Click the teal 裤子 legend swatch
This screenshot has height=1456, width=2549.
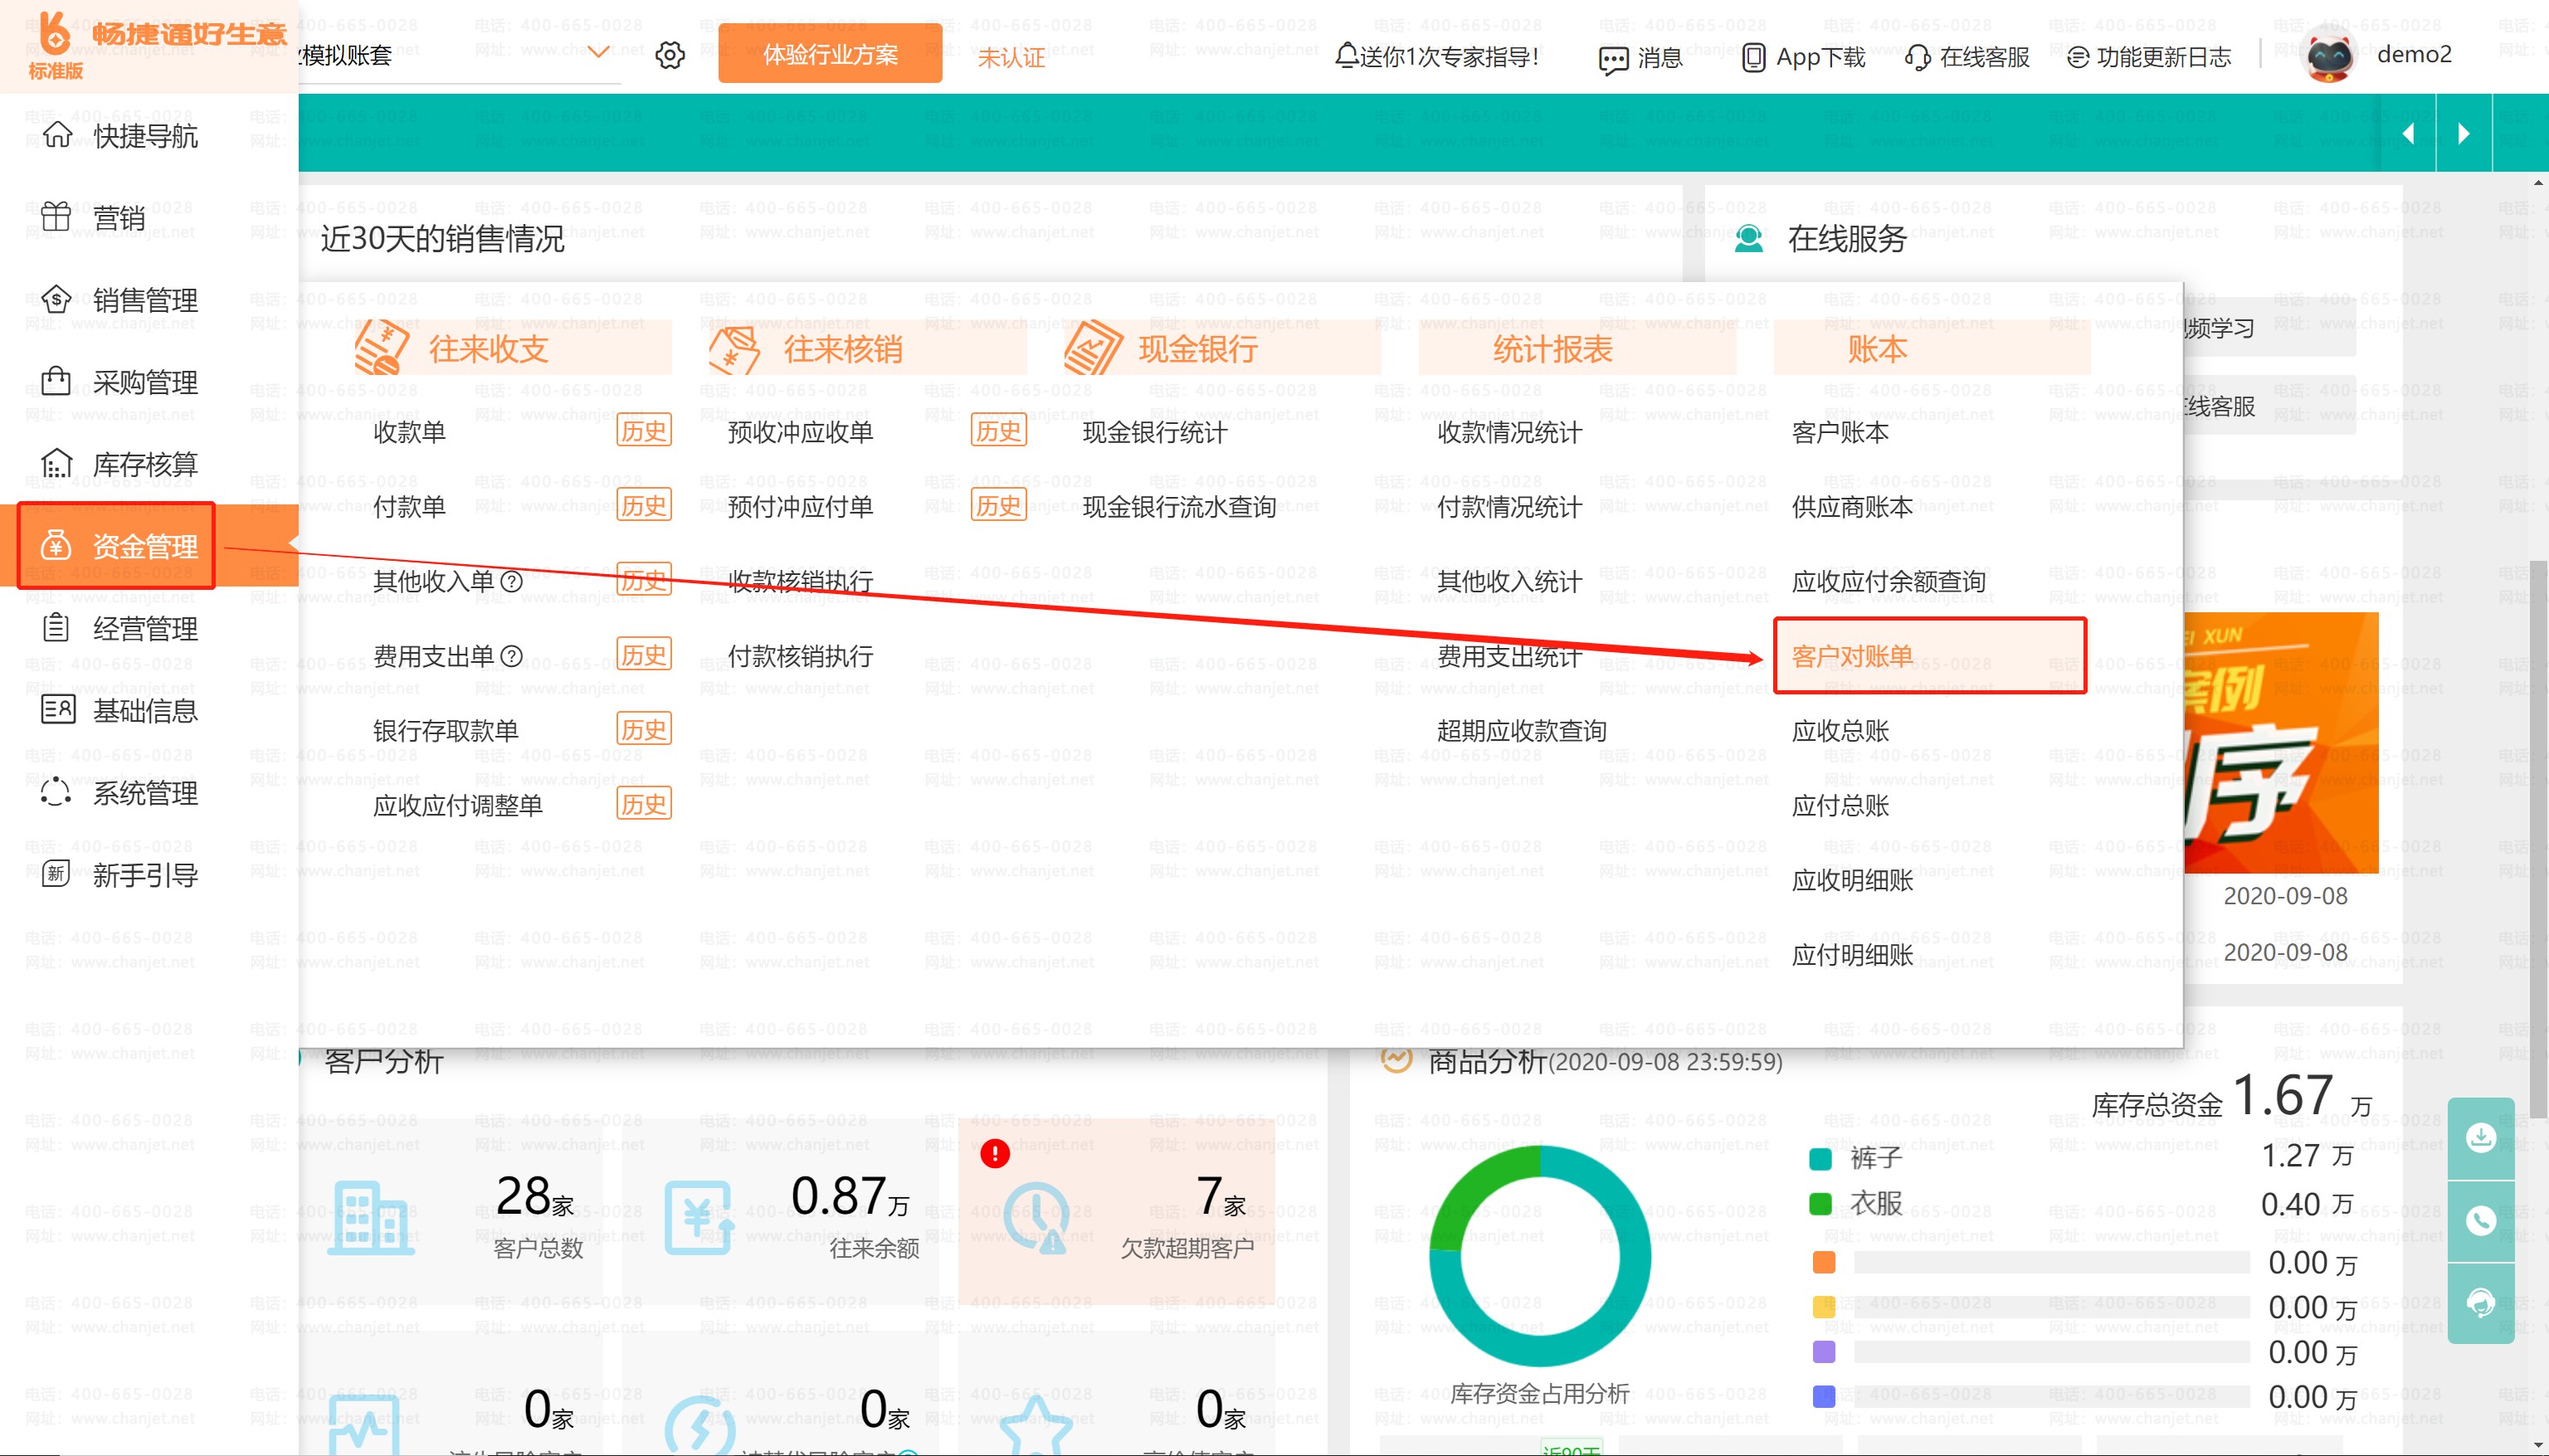1820,1159
